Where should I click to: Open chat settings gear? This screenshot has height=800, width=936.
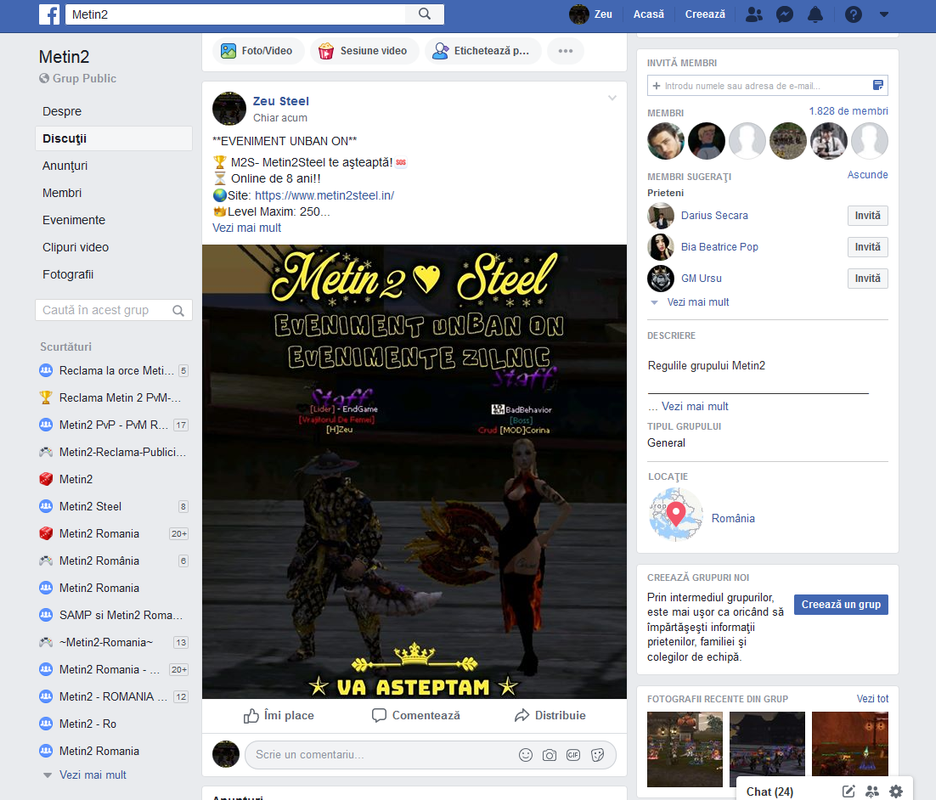pos(896,791)
